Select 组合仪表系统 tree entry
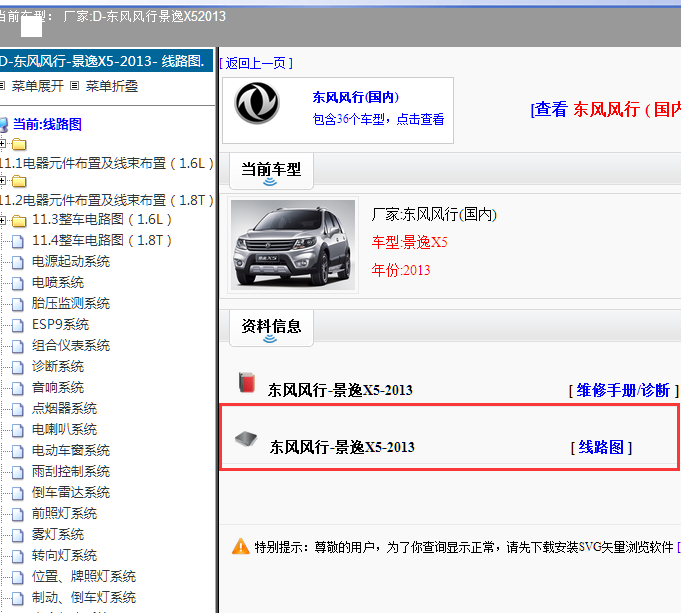 click(x=70, y=346)
